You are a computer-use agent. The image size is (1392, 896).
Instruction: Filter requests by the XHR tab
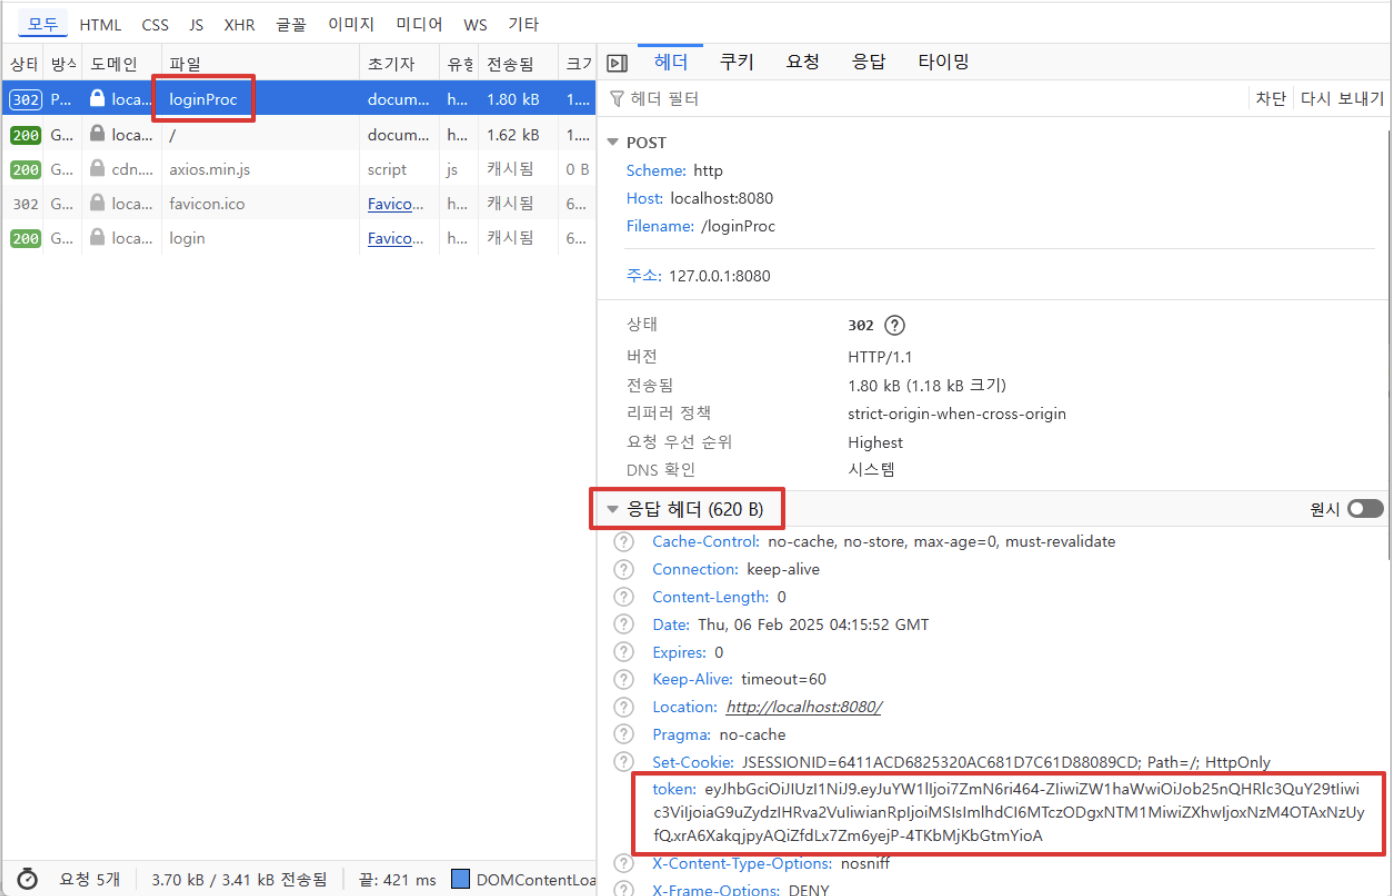click(x=239, y=23)
